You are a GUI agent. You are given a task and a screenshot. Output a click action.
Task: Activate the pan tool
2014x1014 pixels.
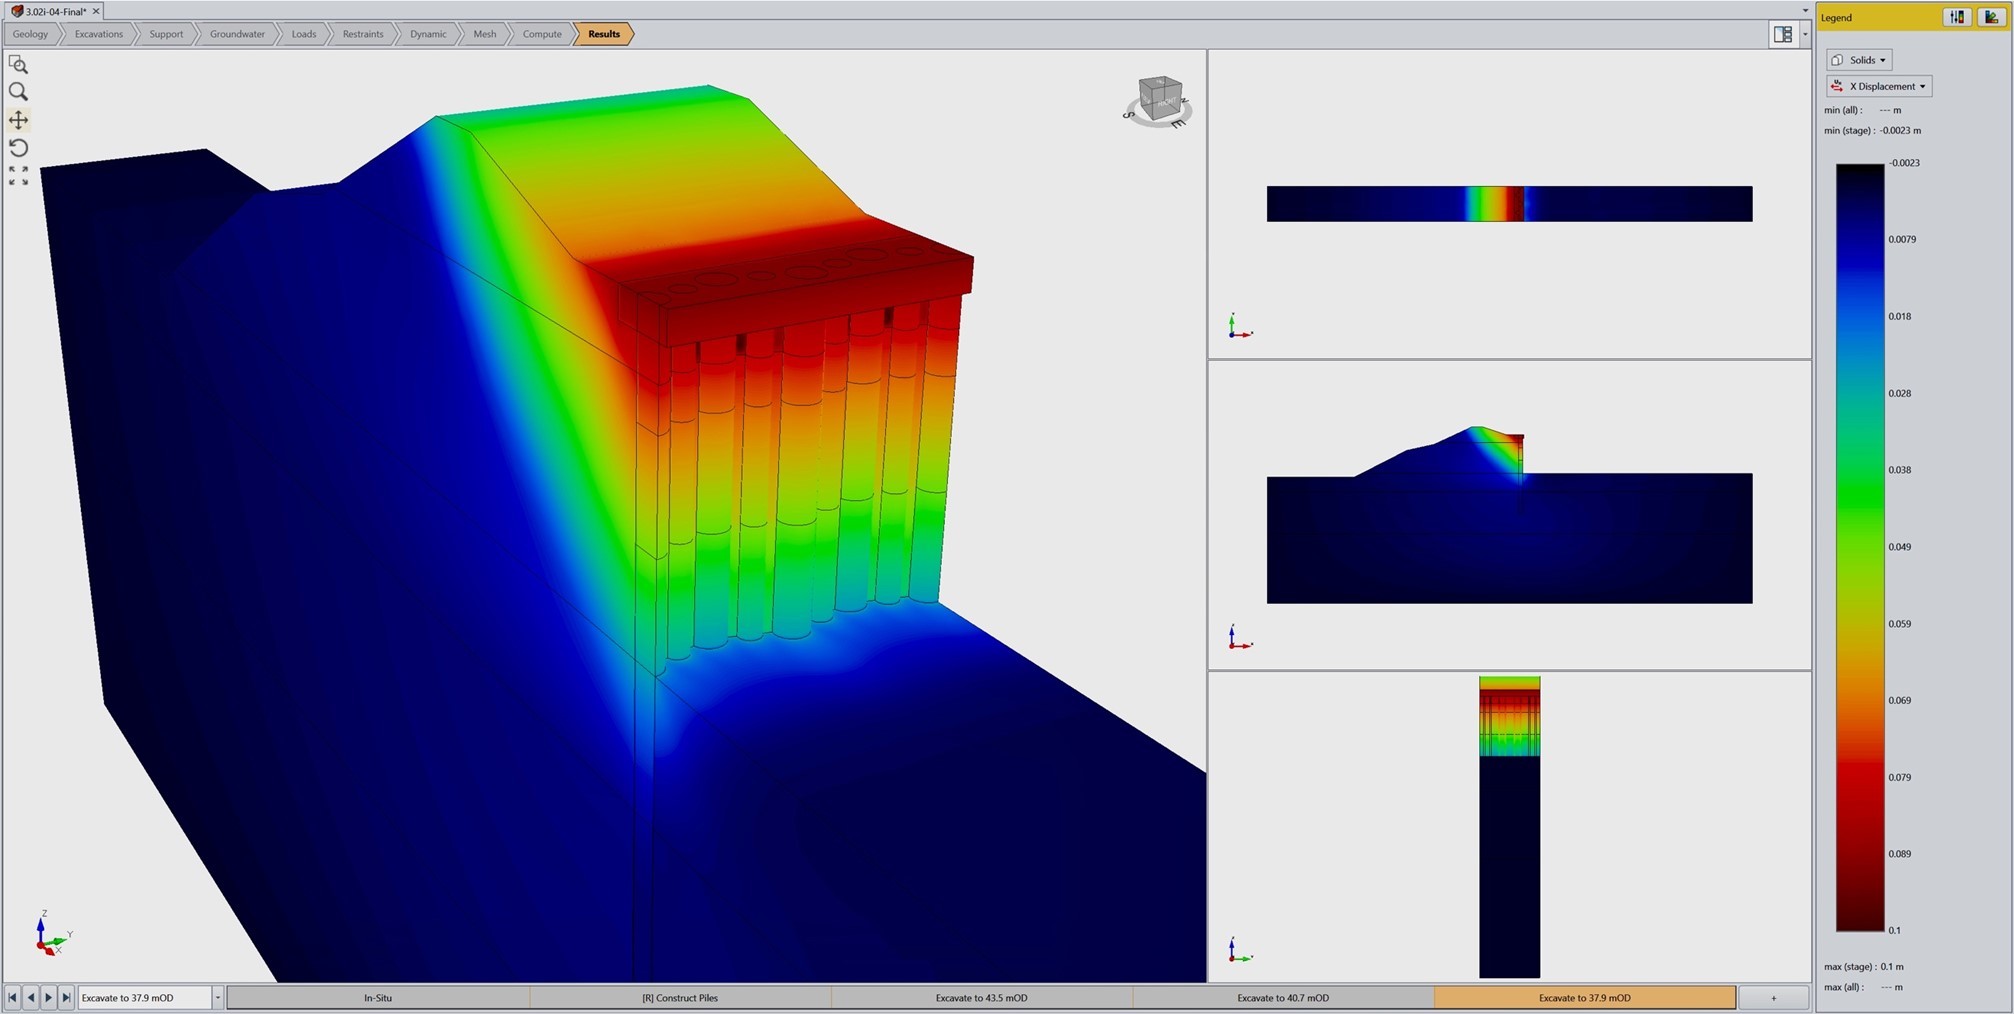[18, 120]
